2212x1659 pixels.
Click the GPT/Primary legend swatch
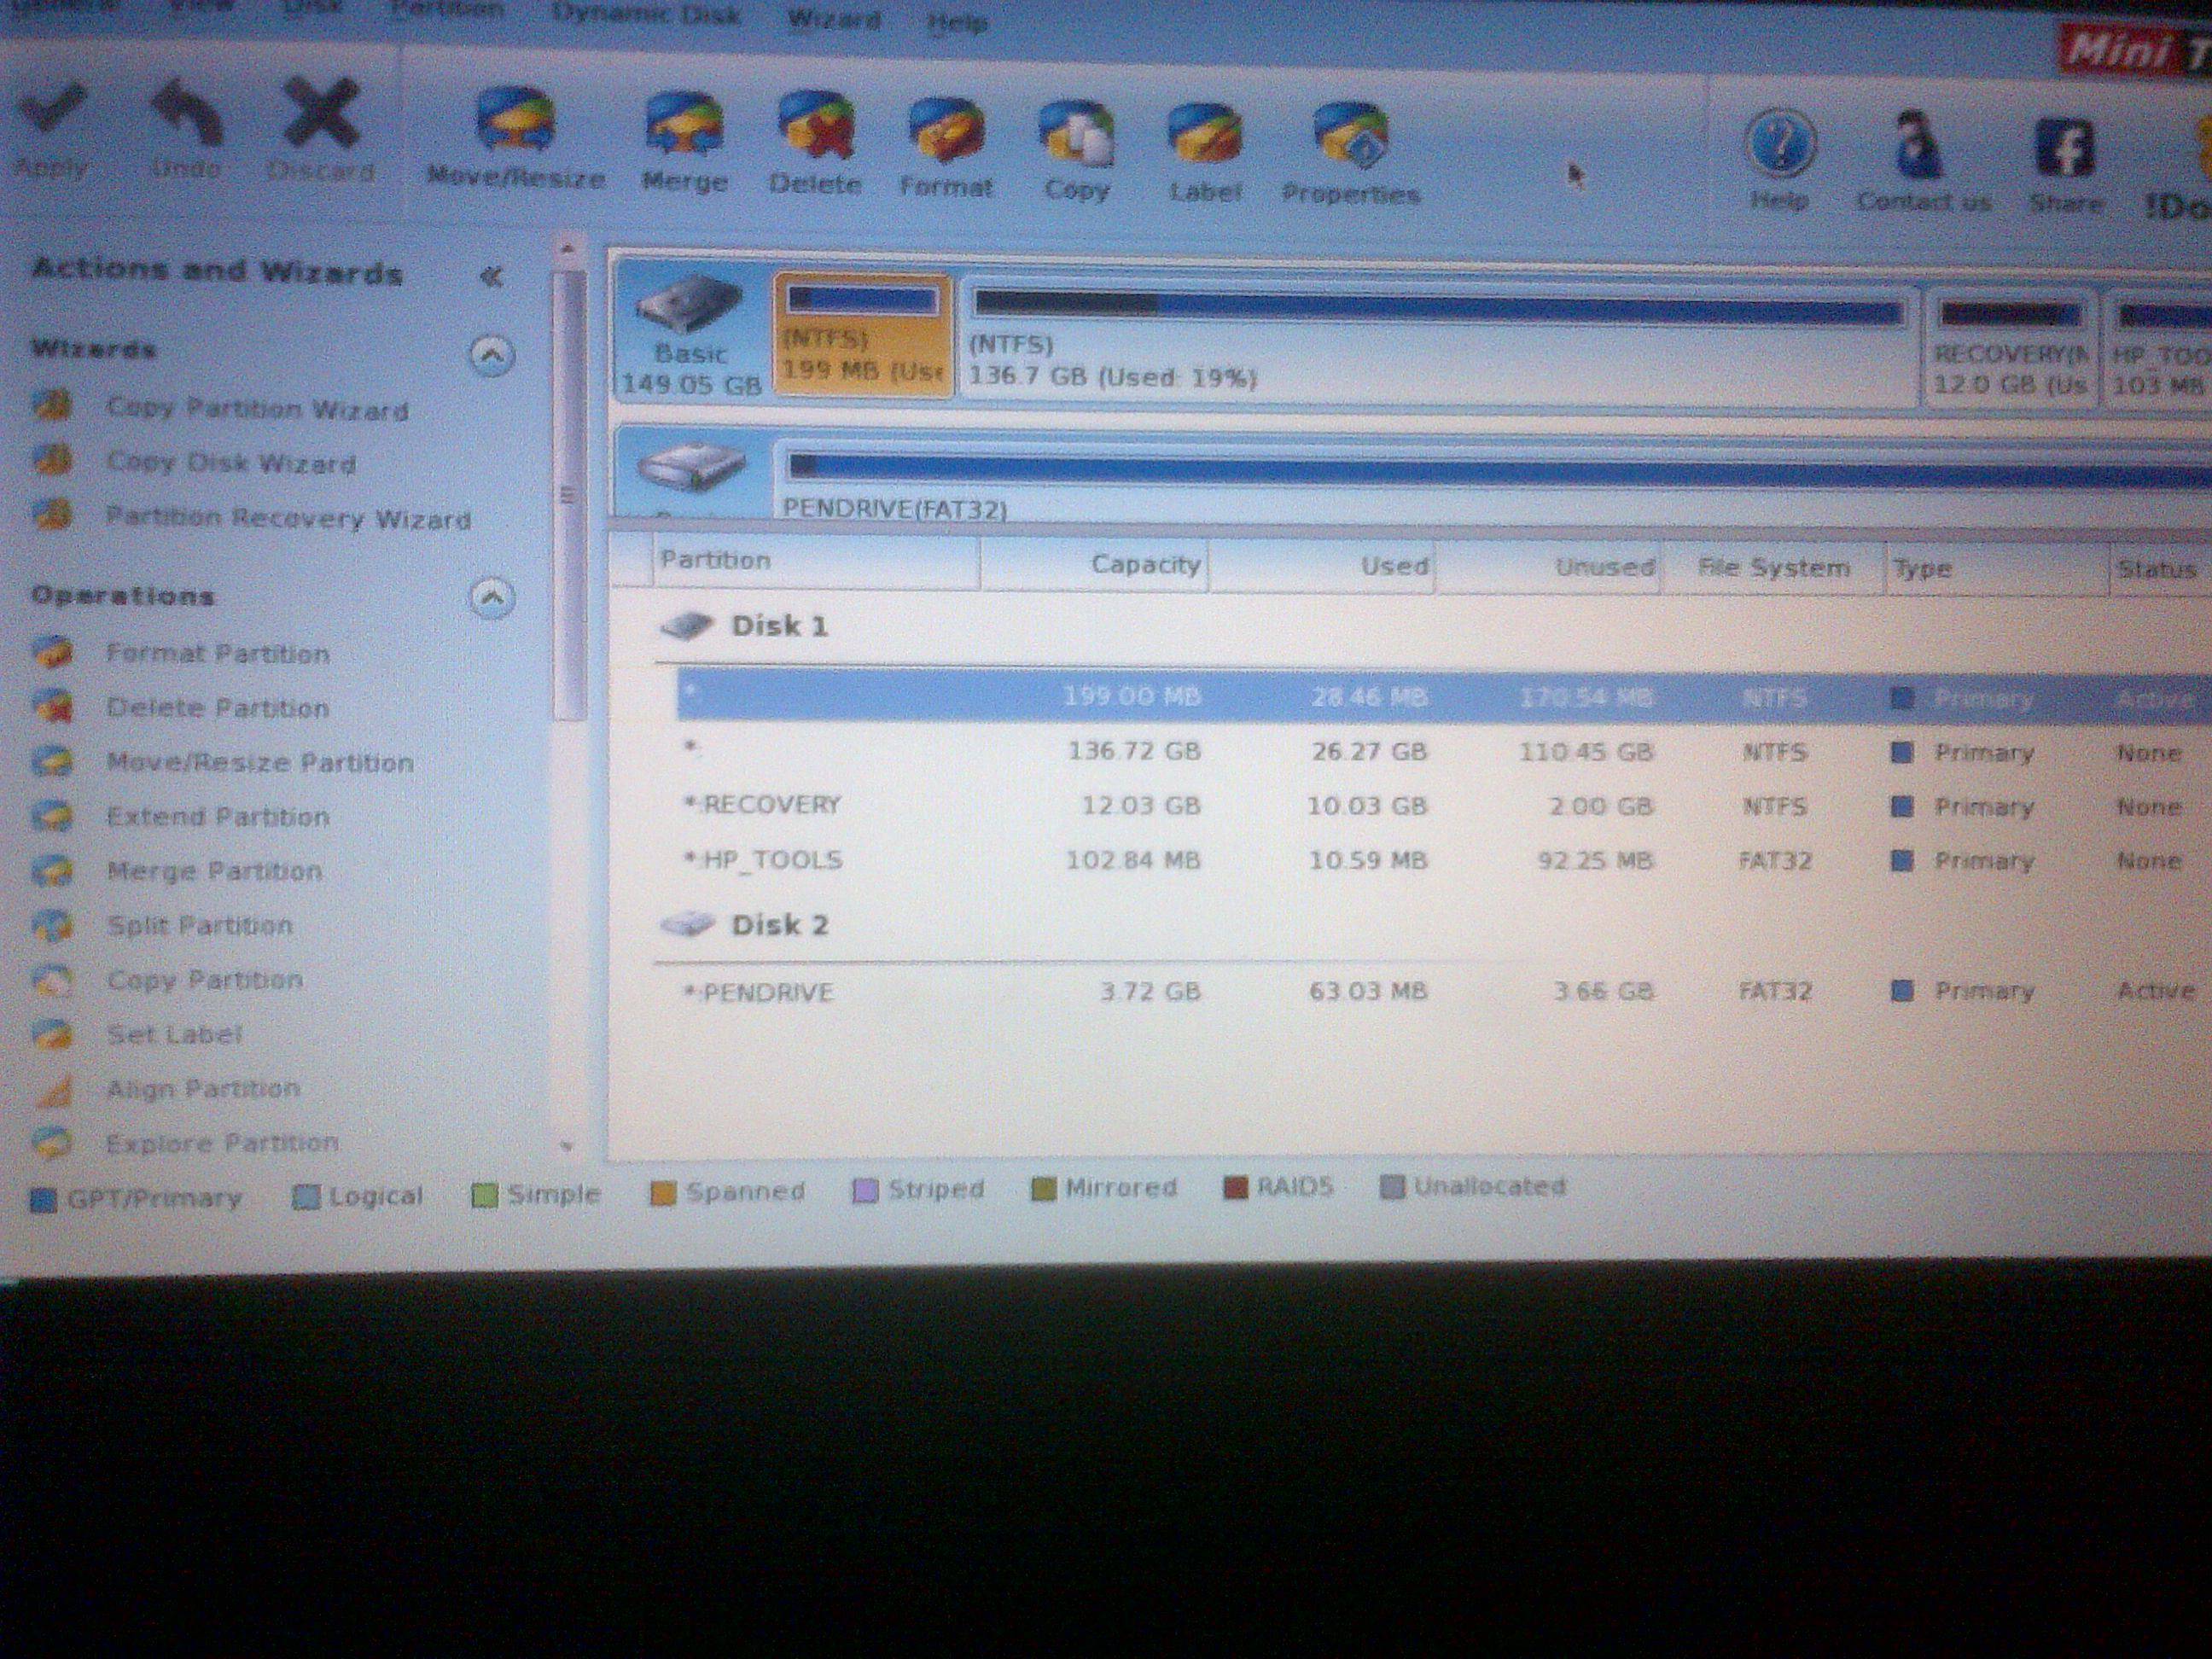pos(42,1199)
